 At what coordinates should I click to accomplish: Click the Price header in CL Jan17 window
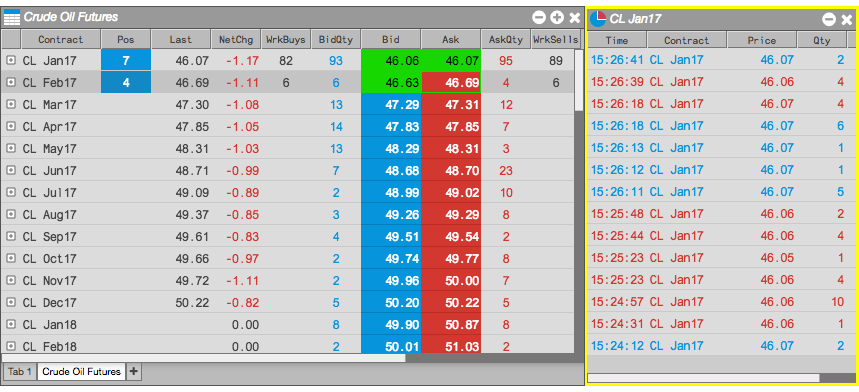click(761, 40)
